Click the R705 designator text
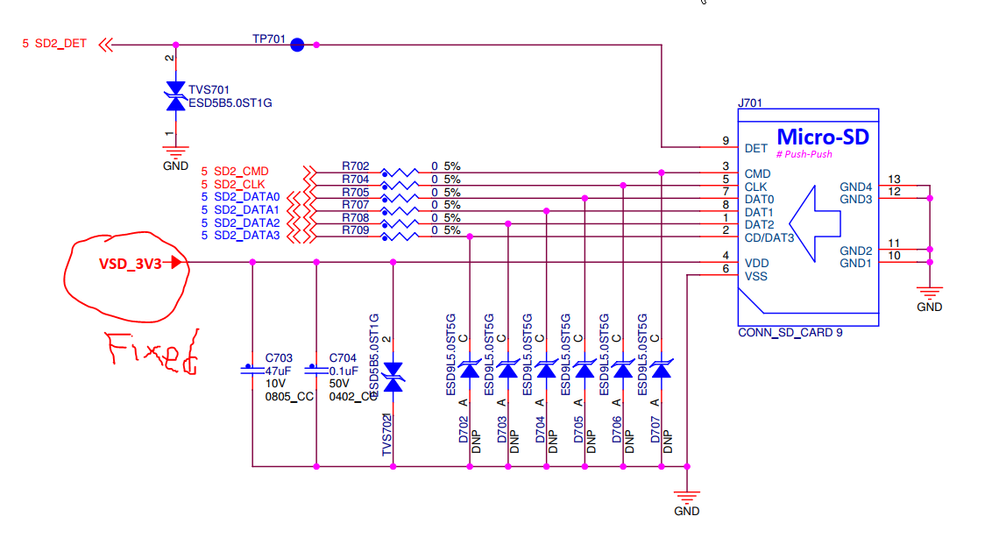Image resolution: width=999 pixels, height=544 pixels. coord(356,192)
